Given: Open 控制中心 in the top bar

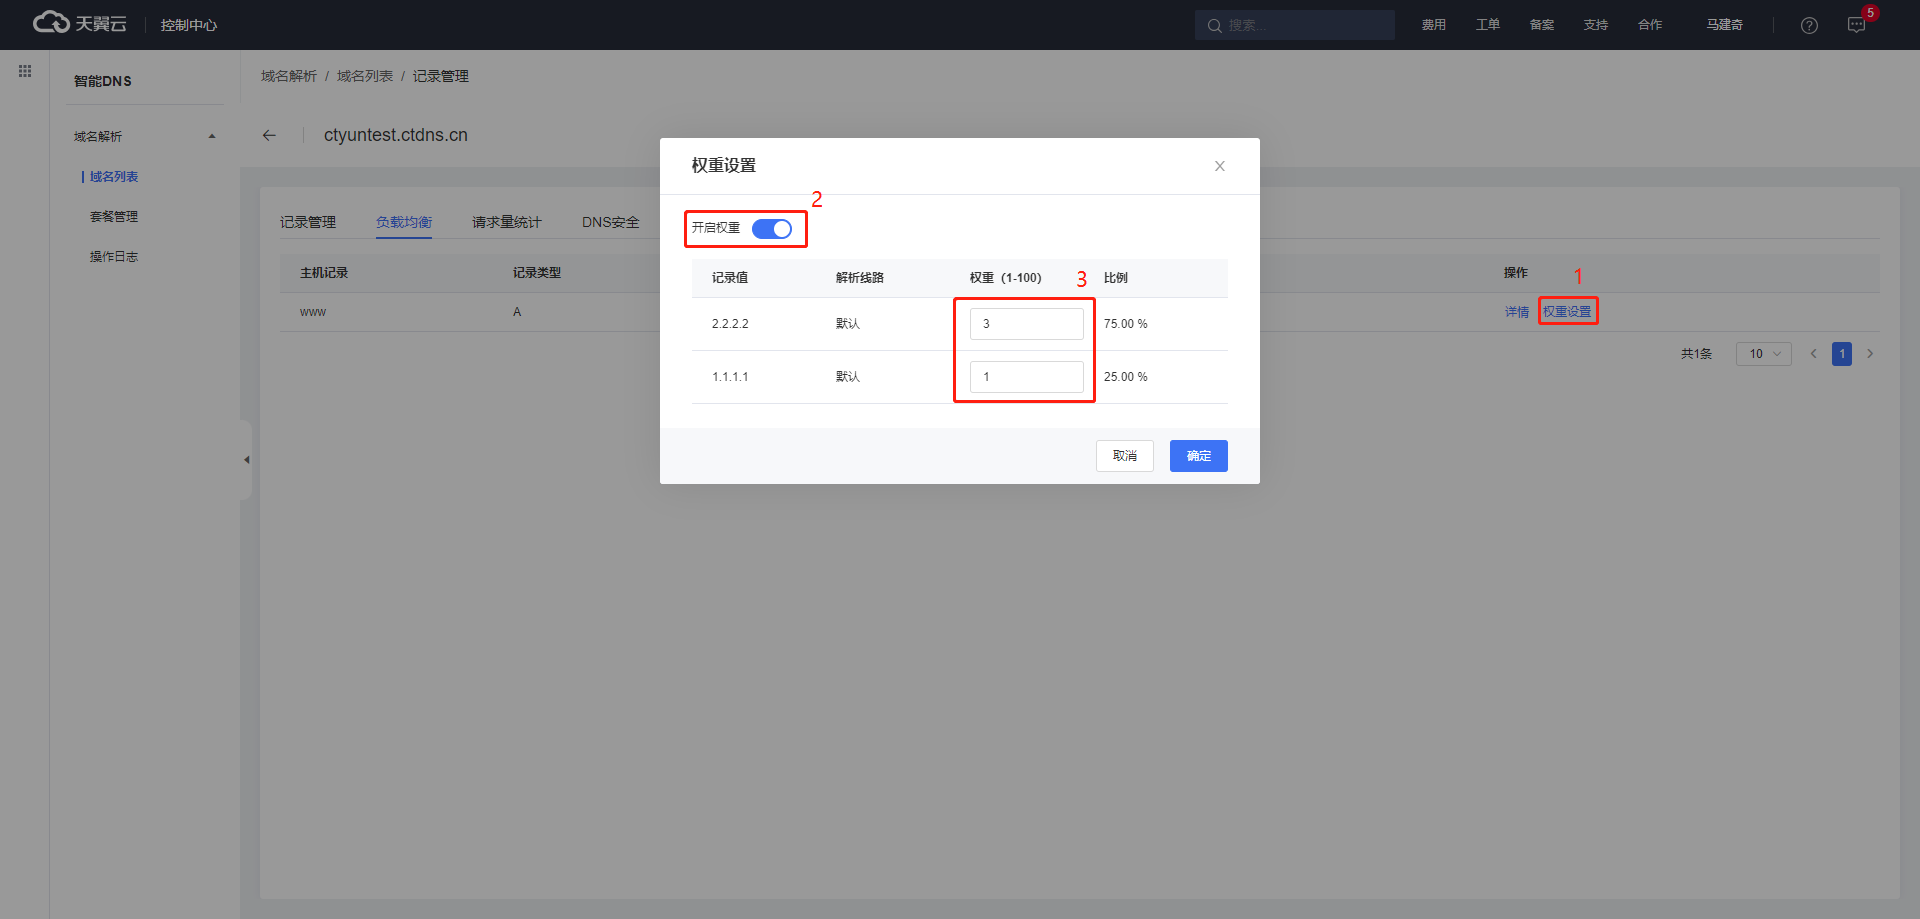Looking at the screenshot, I should tap(189, 25).
